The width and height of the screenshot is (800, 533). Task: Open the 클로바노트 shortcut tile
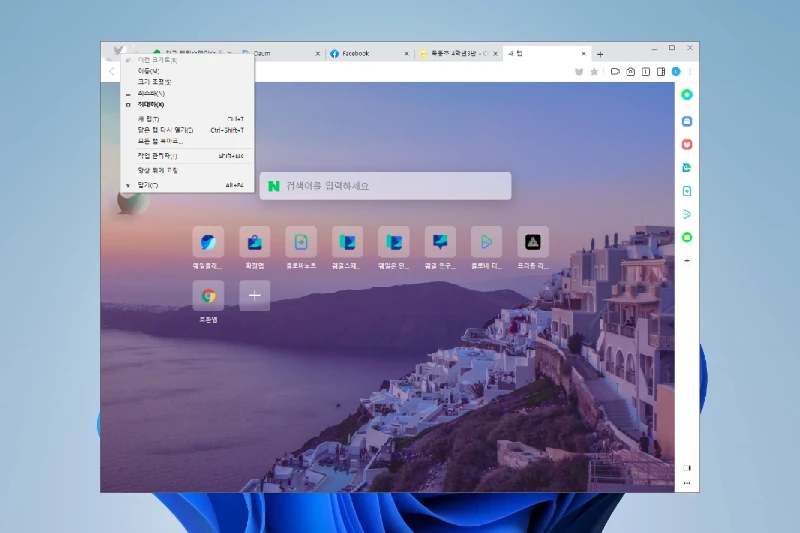301,242
